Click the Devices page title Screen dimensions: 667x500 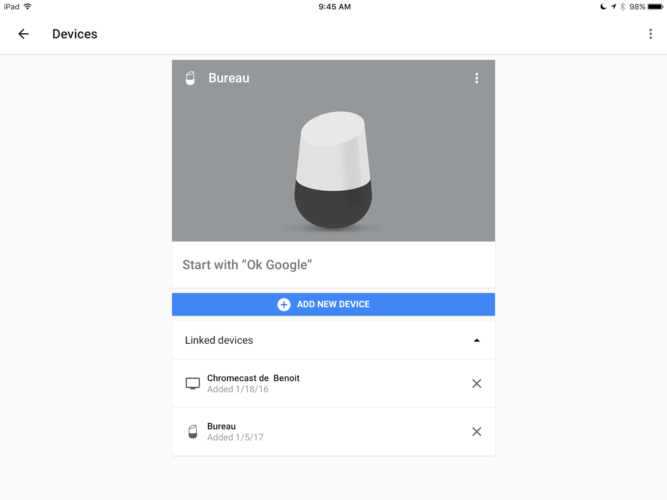click(x=75, y=34)
